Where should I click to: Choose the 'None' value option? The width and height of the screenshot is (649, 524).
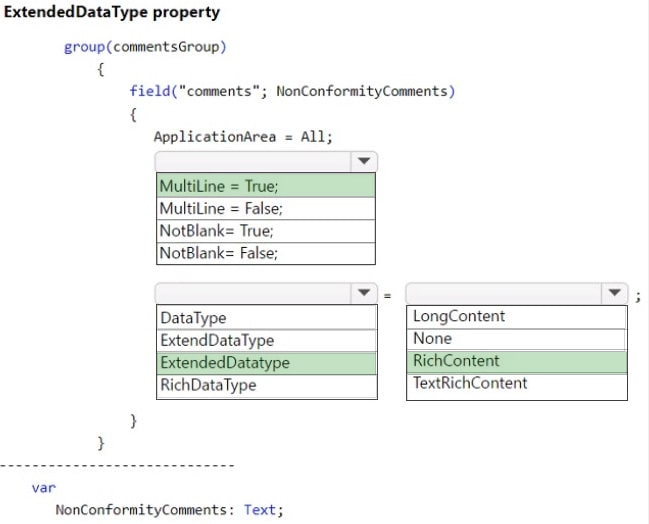[x=516, y=338]
